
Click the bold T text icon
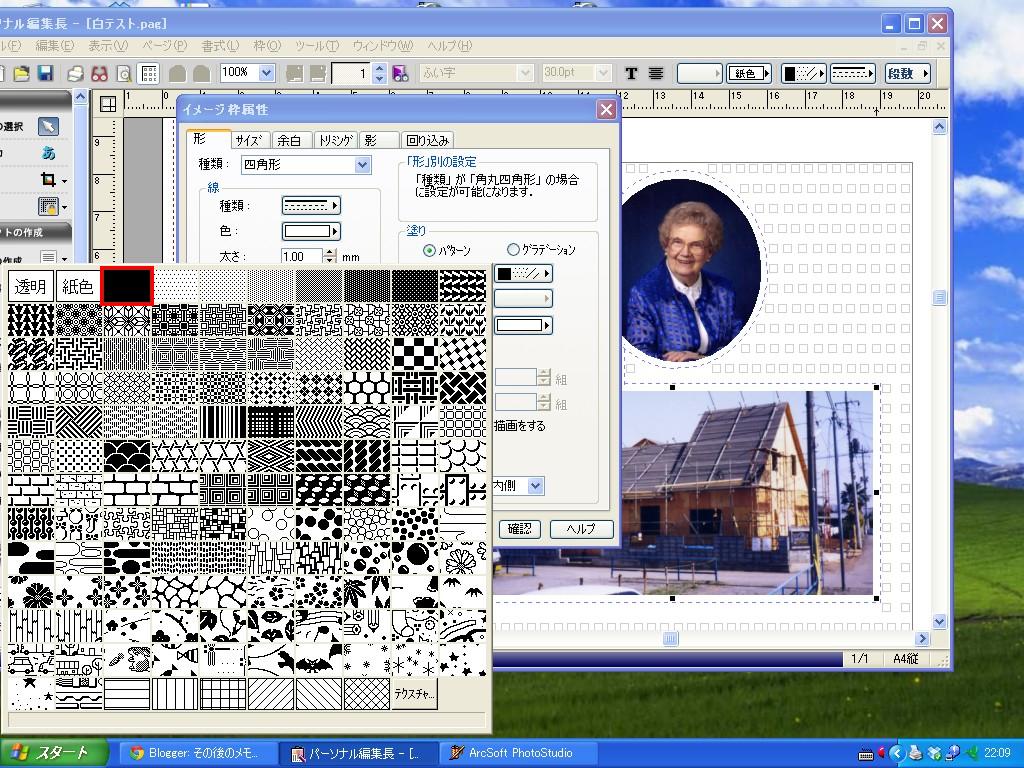pos(631,73)
